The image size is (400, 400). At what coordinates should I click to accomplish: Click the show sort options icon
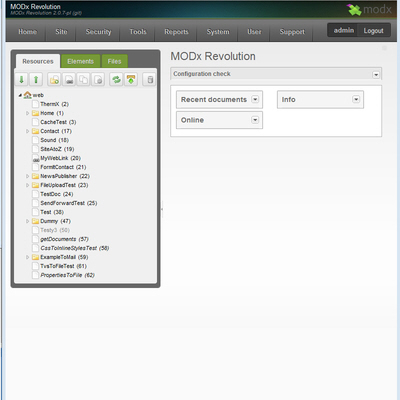[x=131, y=80]
